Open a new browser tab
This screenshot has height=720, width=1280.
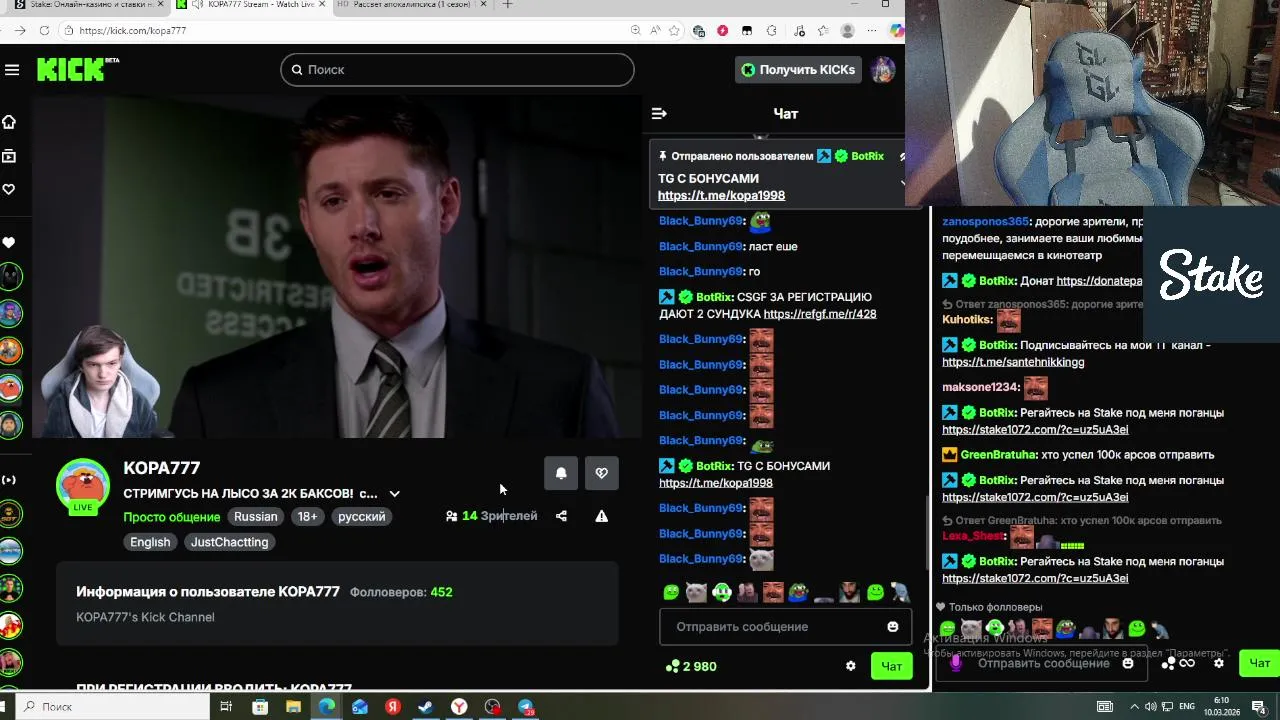point(507,5)
